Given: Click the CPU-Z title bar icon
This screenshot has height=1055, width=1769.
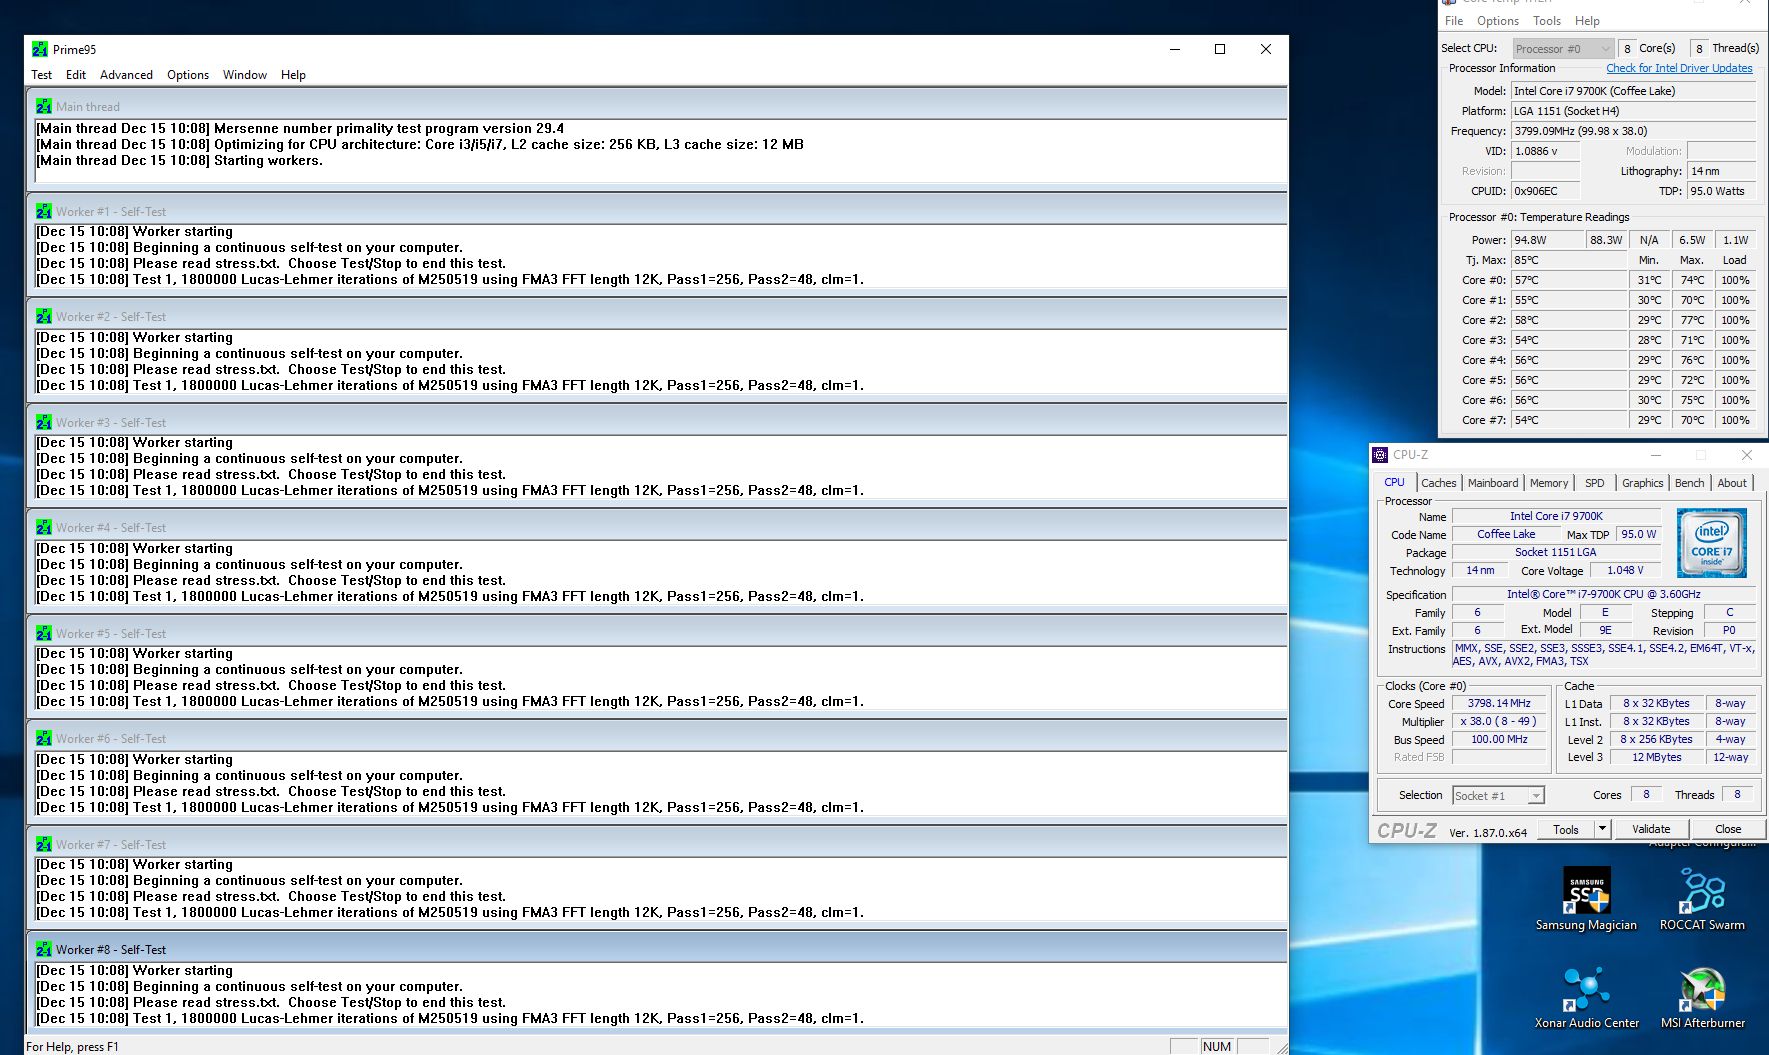Looking at the screenshot, I should [1381, 455].
